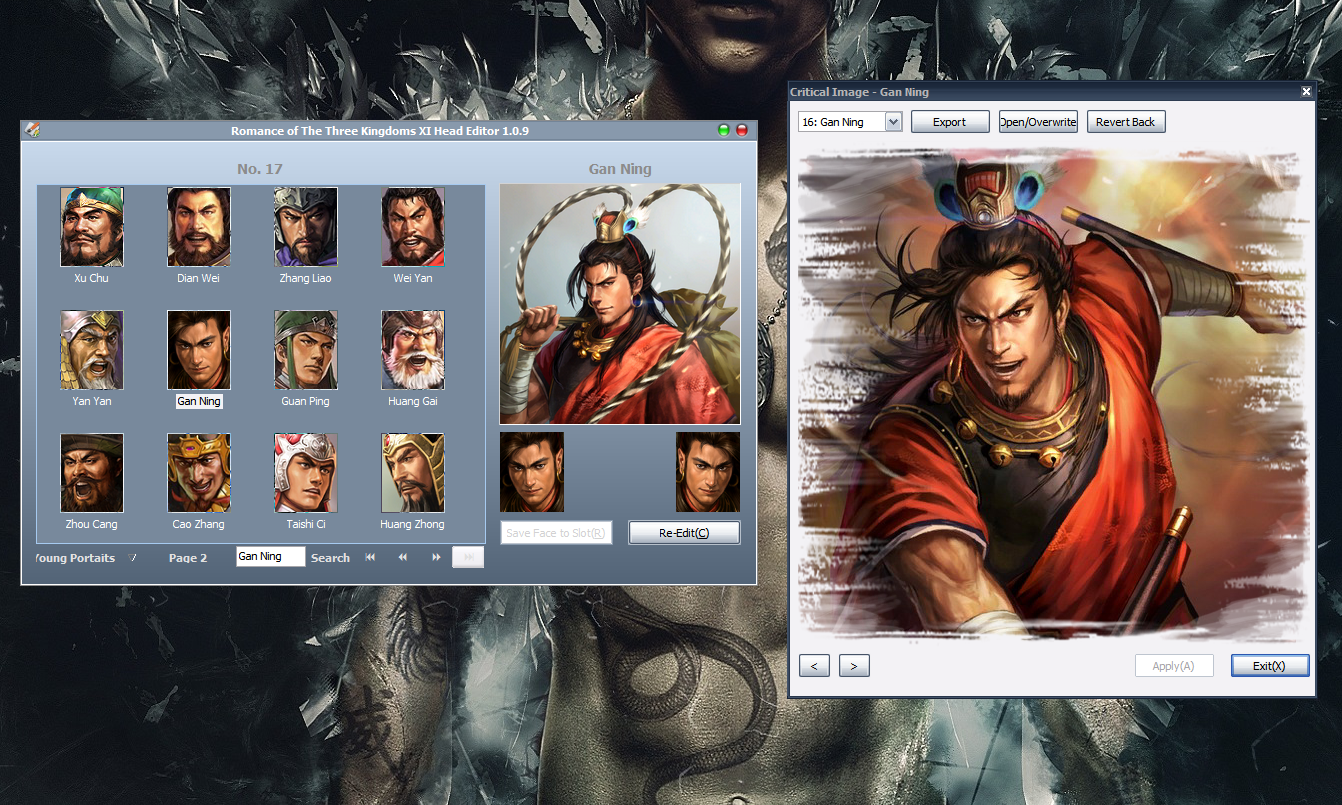Image resolution: width=1342 pixels, height=805 pixels.
Task: Click the 'Page 2' label
Action: point(188,558)
